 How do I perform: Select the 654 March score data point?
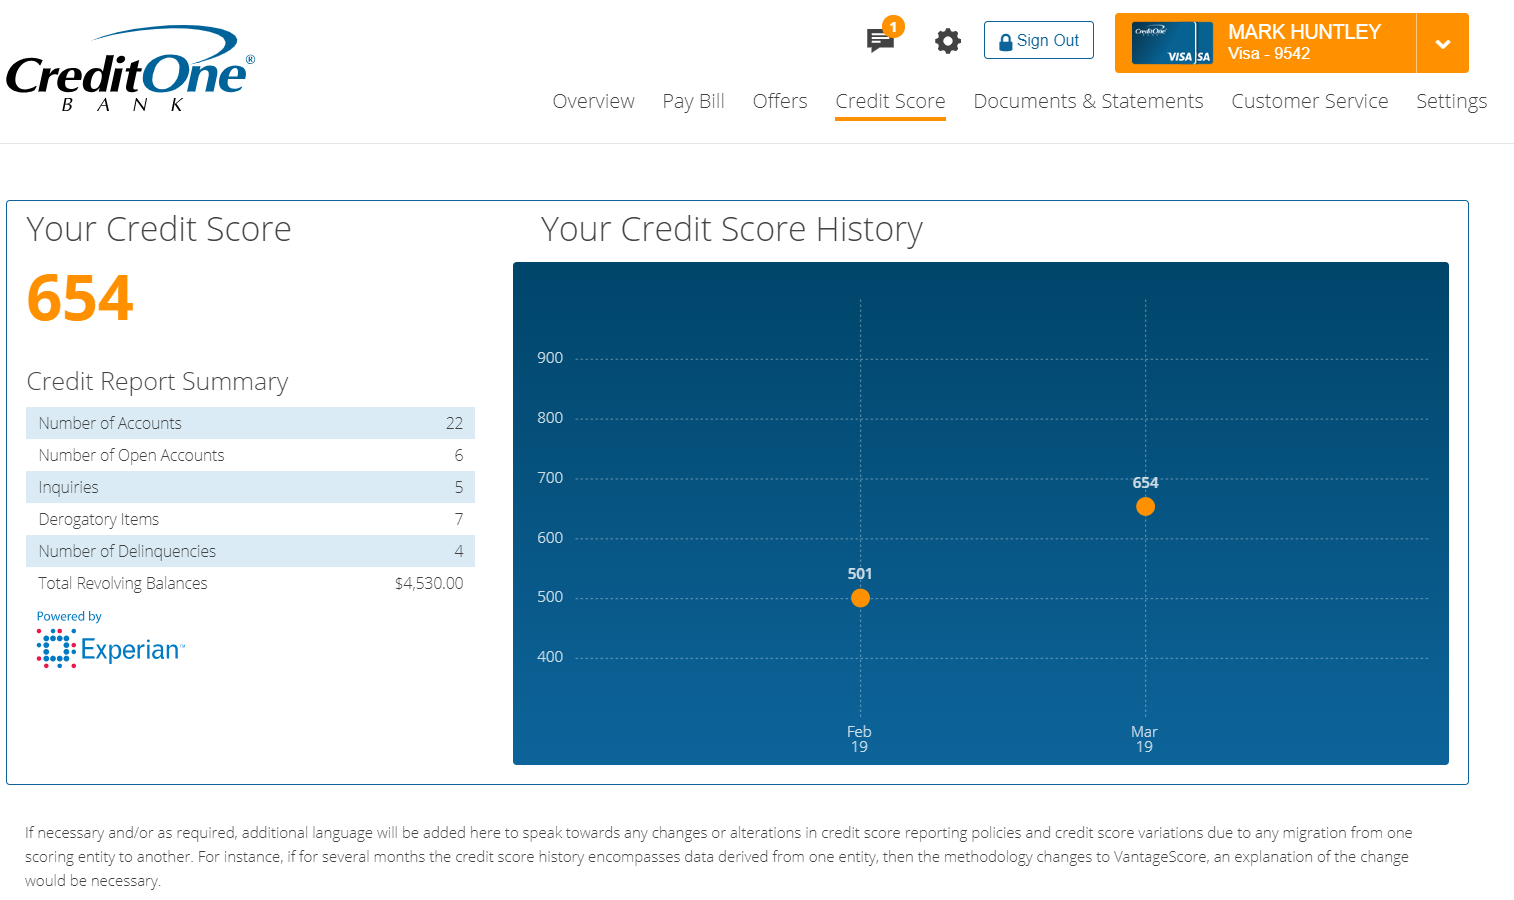1145,506
